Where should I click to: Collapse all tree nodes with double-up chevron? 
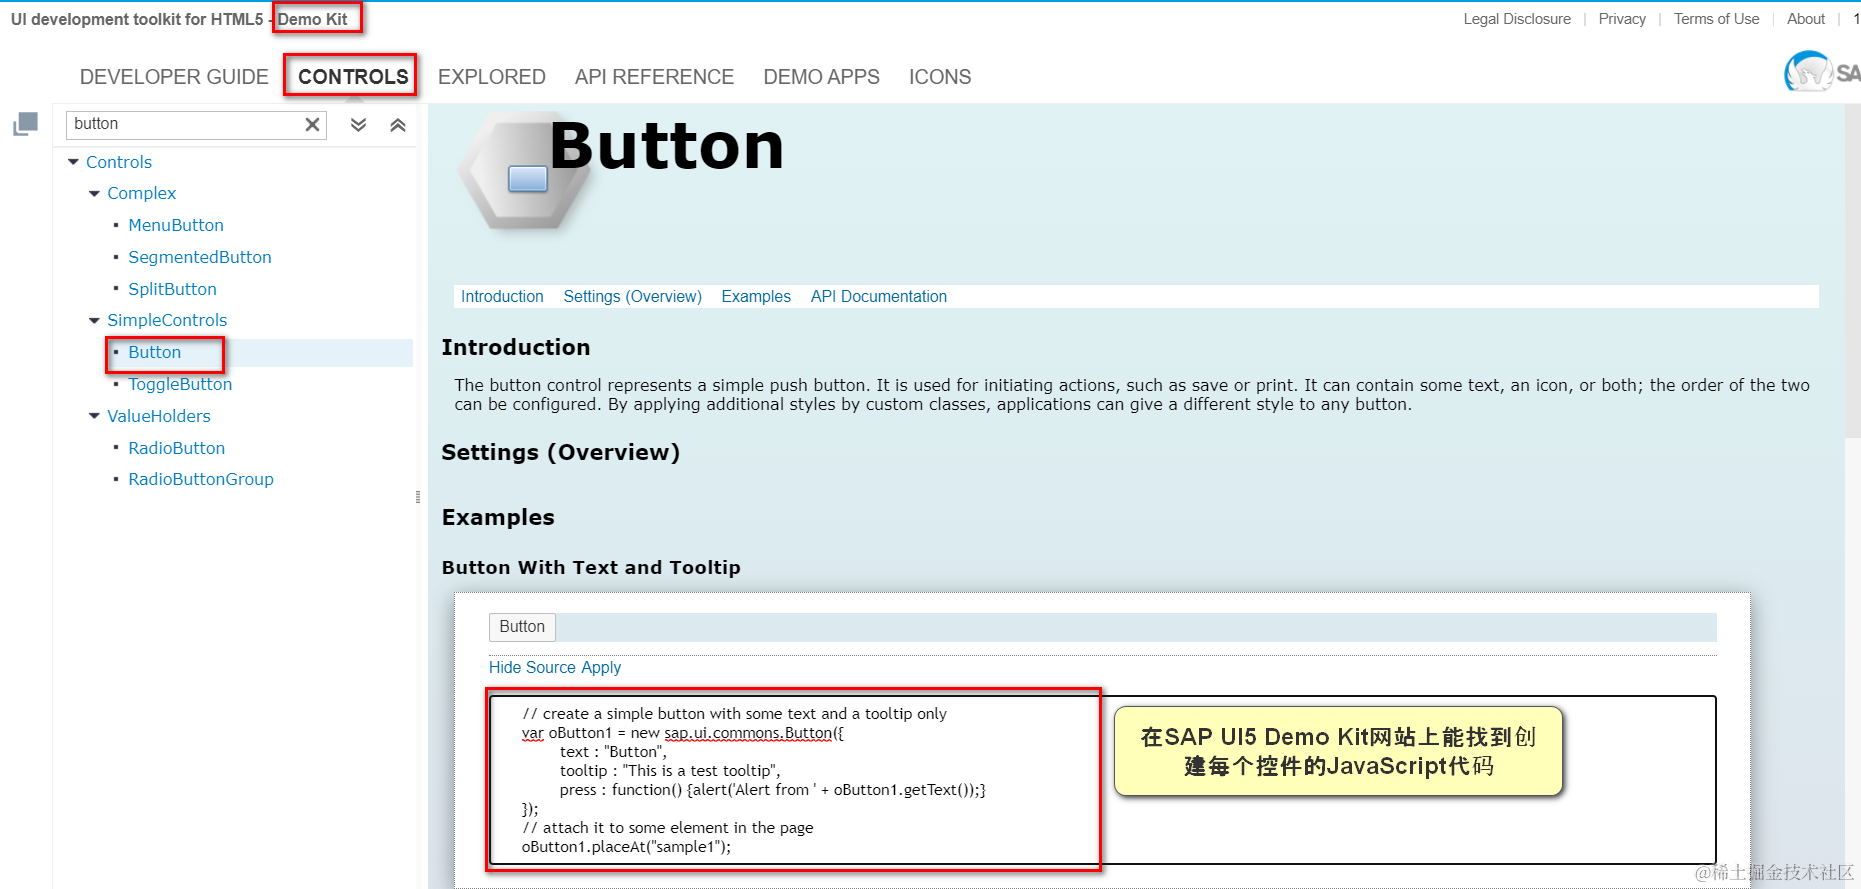(398, 125)
